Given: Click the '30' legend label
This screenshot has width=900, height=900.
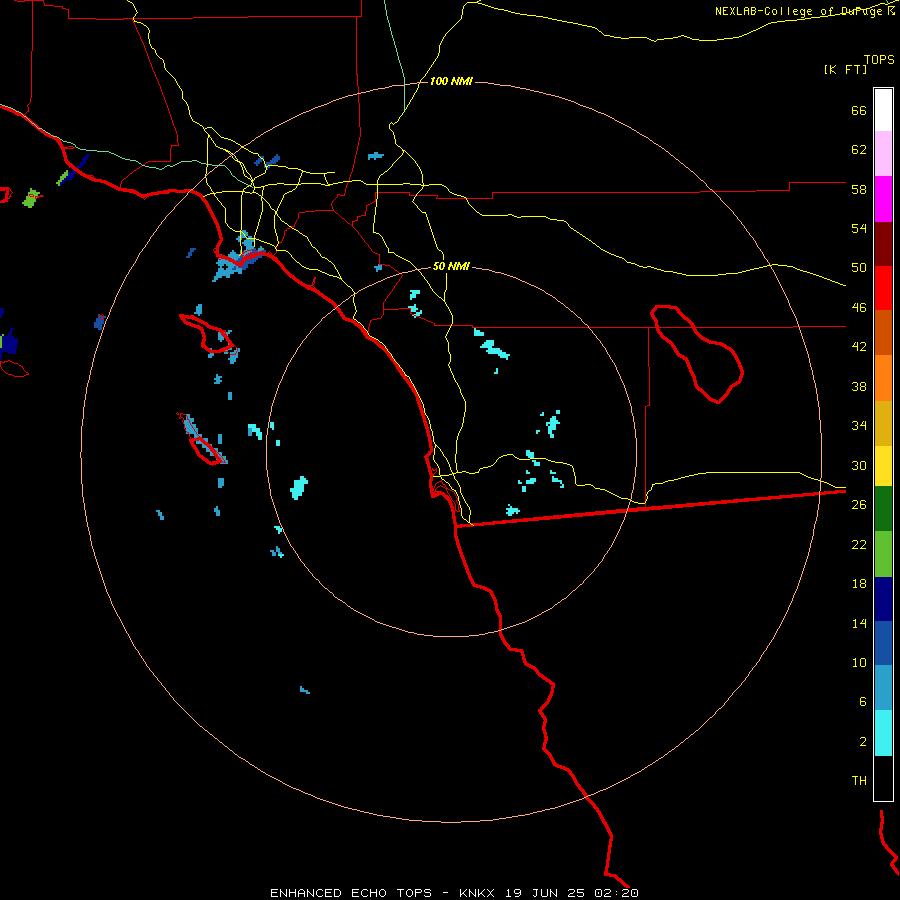Looking at the screenshot, I should 859,465.
